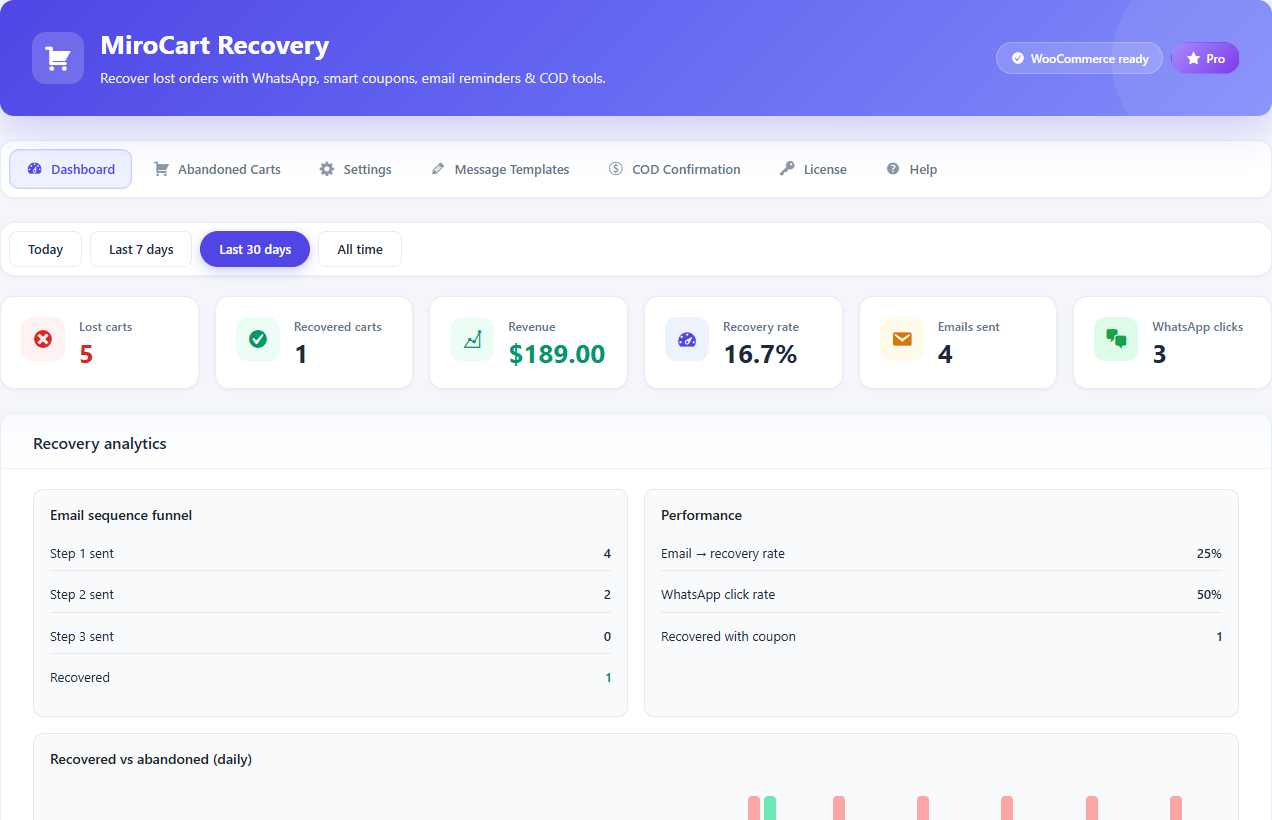The height and width of the screenshot is (820, 1272).
Task: Click the Step 1 sent row
Action: click(x=330, y=553)
